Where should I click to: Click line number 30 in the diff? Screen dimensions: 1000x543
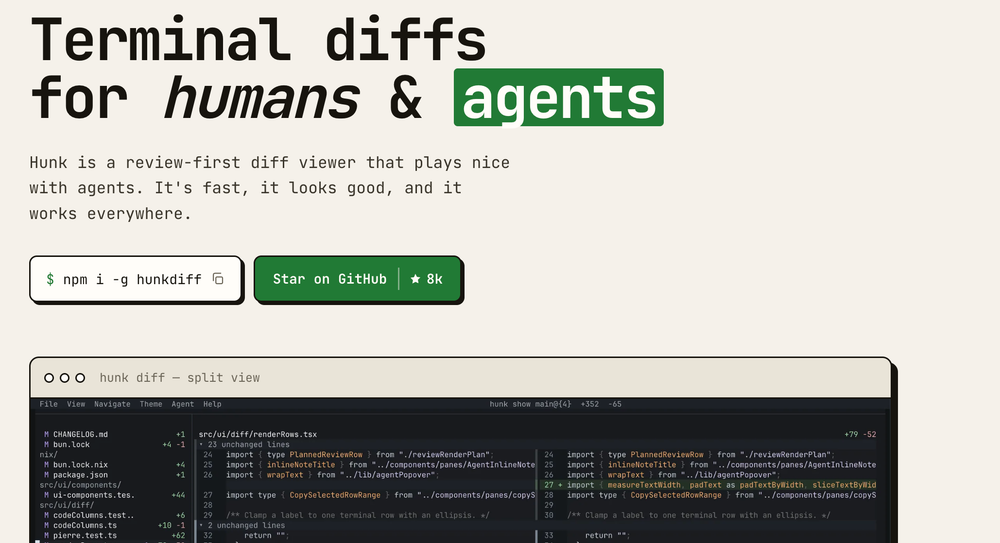click(x=549, y=515)
